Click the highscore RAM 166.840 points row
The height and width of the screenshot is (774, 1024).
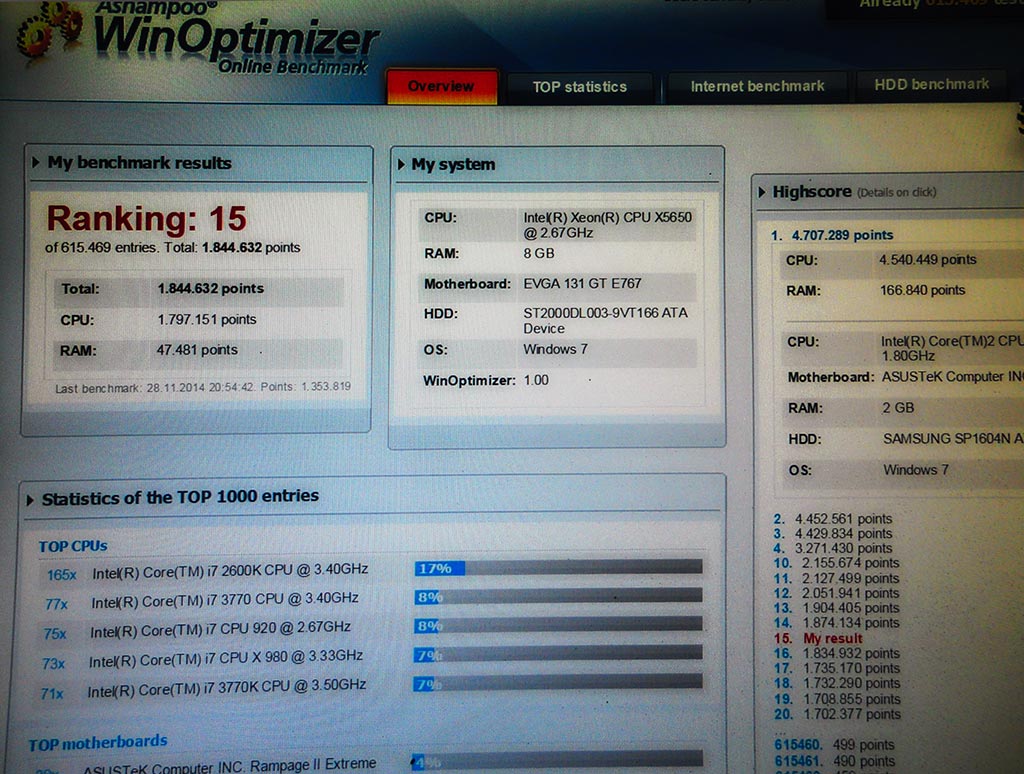point(903,290)
